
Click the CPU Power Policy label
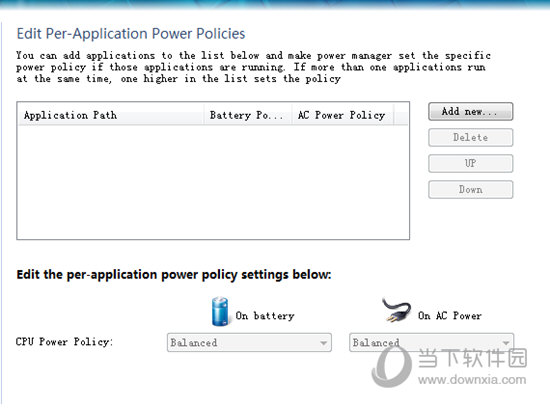64,342
